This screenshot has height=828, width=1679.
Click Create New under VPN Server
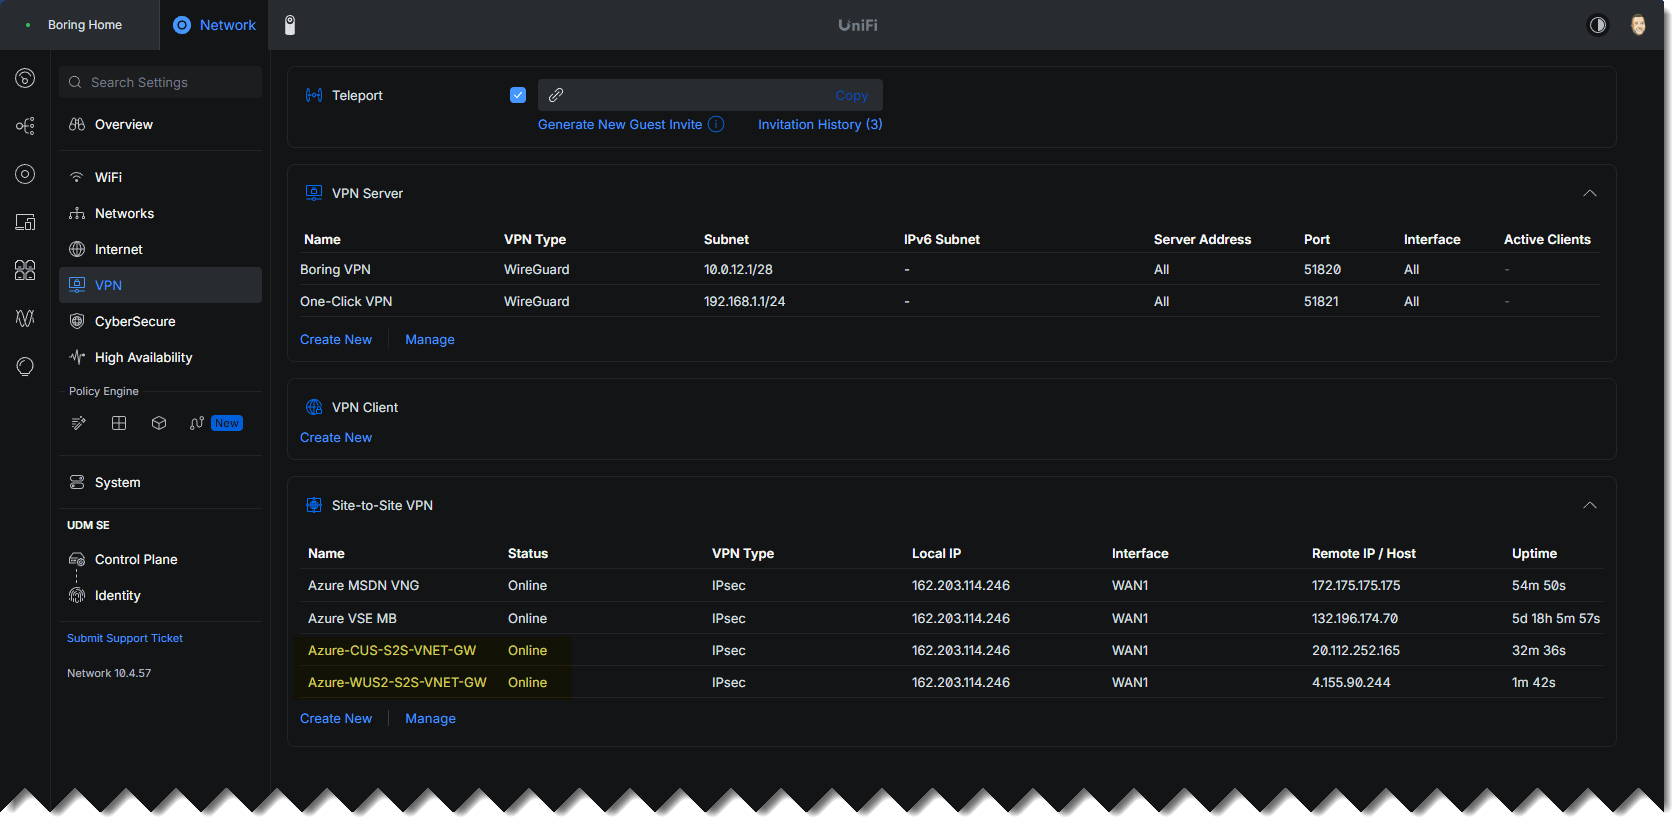pyautogui.click(x=336, y=339)
